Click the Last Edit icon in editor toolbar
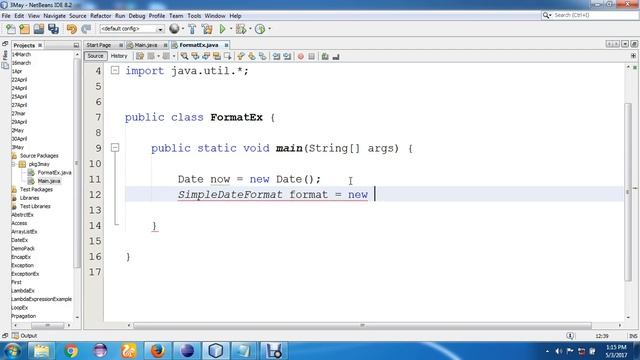Image resolution: width=640 pixels, height=360 pixels. point(140,56)
